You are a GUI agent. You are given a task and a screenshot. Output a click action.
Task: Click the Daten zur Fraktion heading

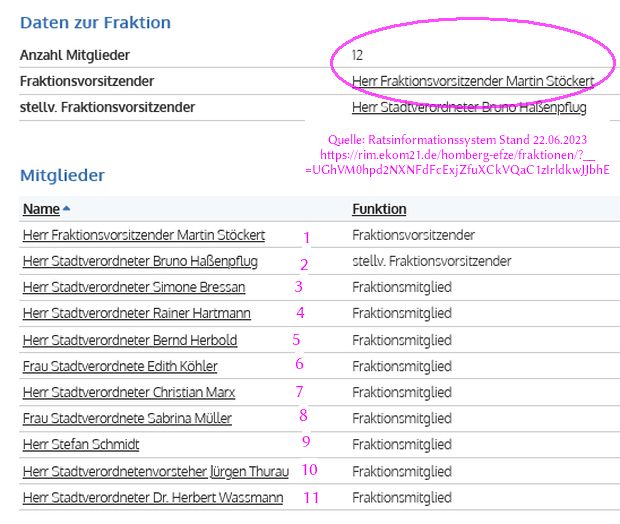[x=95, y=23]
